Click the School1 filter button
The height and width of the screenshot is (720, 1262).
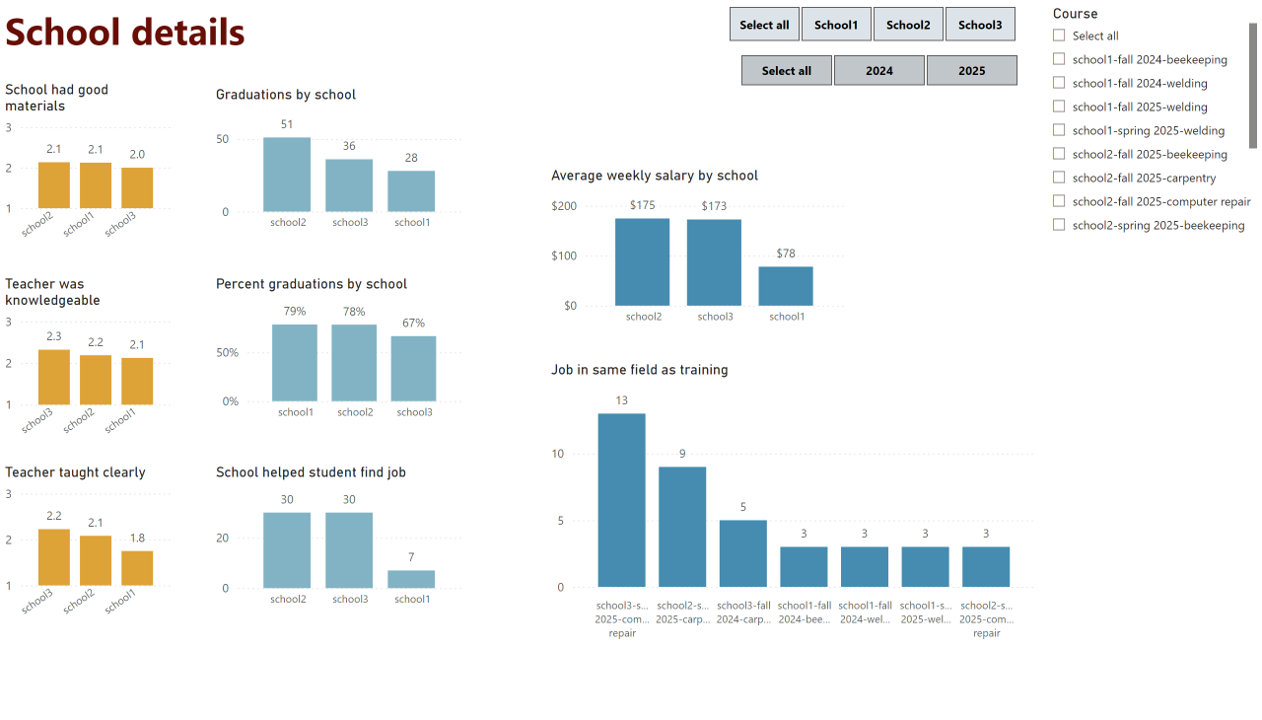point(836,24)
